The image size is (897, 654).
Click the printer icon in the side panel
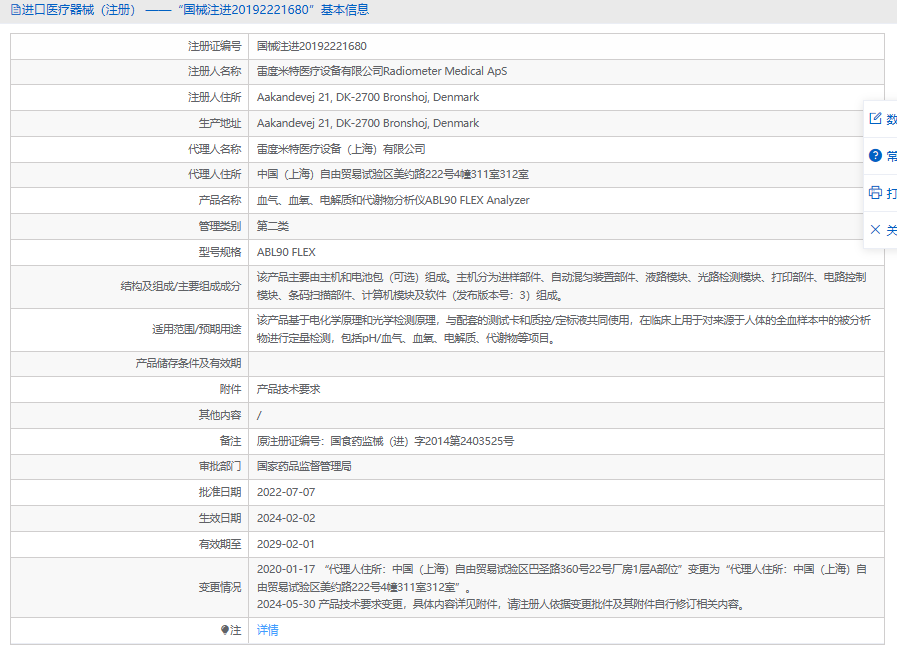pos(875,193)
